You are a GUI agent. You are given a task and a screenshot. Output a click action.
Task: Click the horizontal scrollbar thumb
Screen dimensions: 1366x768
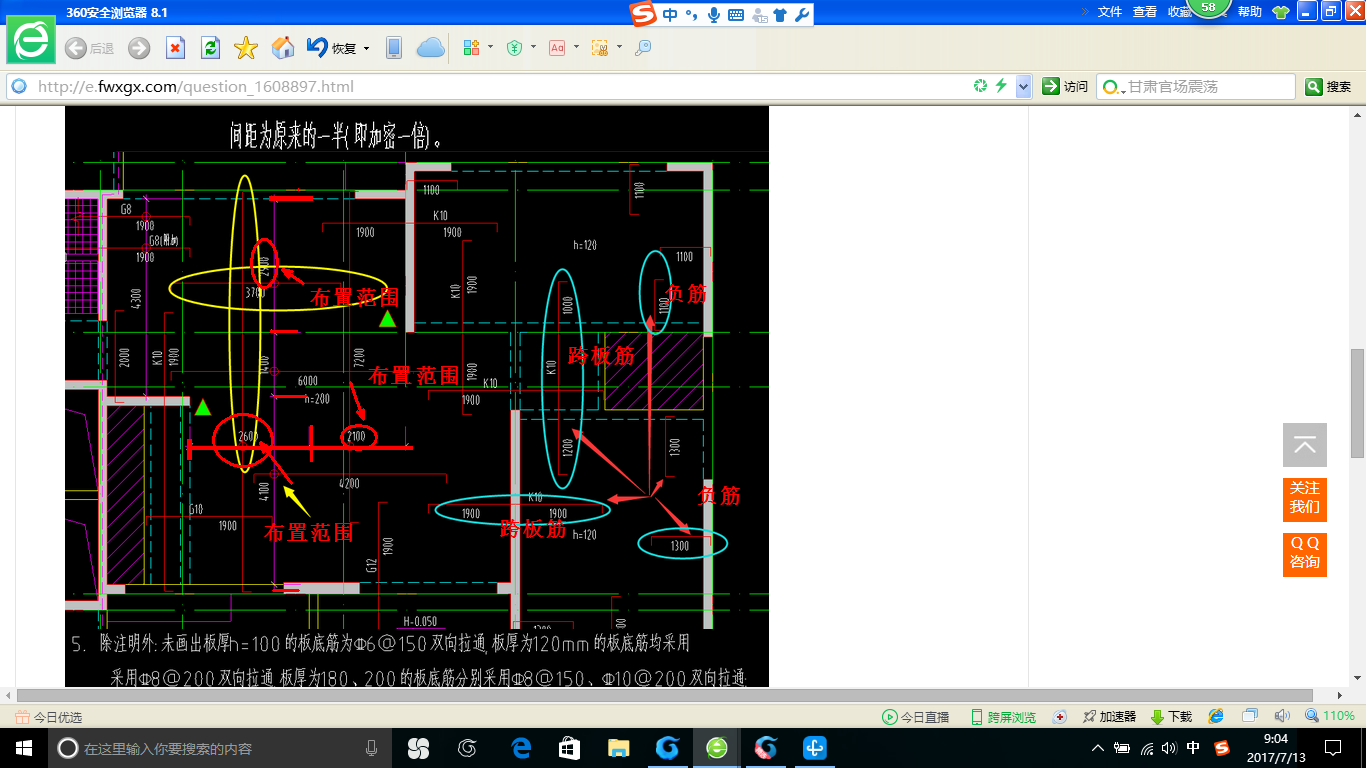[665, 695]
